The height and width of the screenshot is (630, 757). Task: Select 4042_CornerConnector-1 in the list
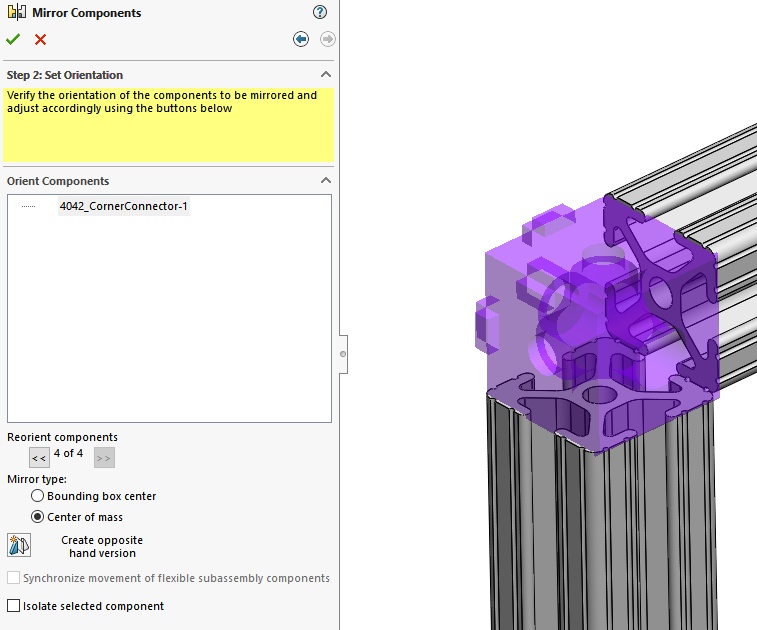coord(124,206)
